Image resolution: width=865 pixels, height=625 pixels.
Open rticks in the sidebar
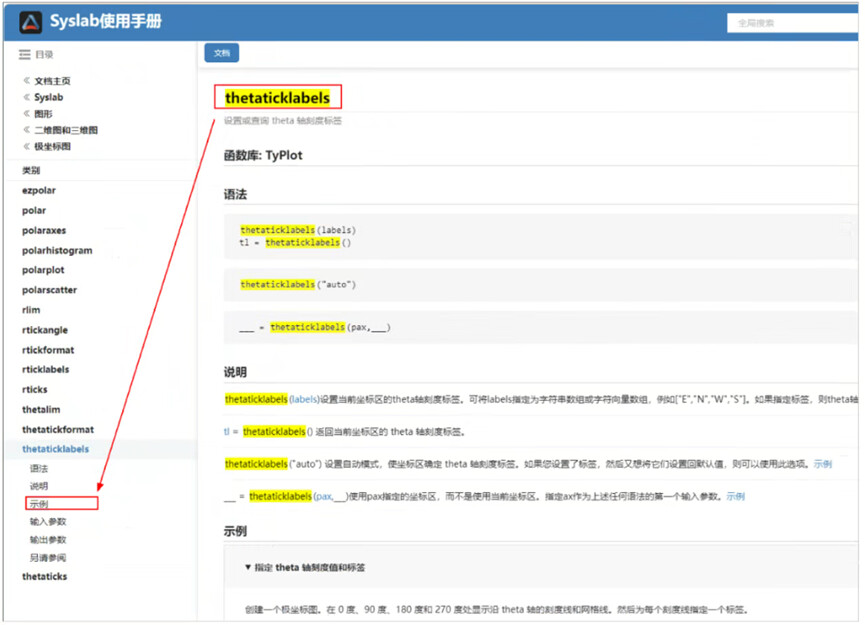pos(34,389)
